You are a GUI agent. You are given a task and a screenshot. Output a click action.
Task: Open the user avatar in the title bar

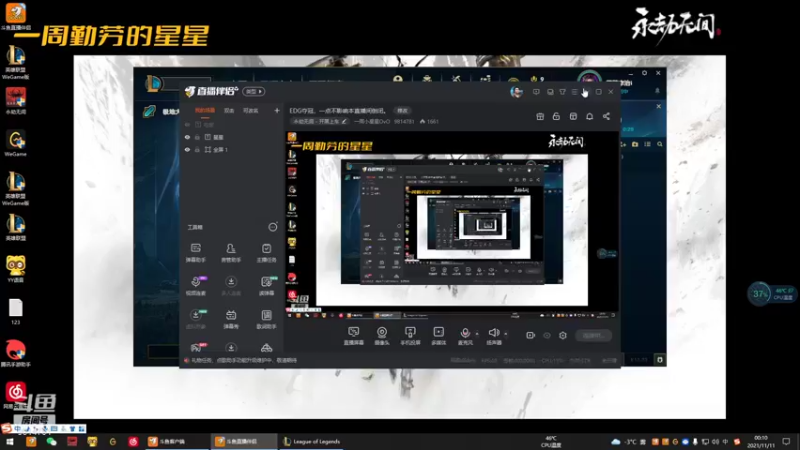(x=516, y=92)
